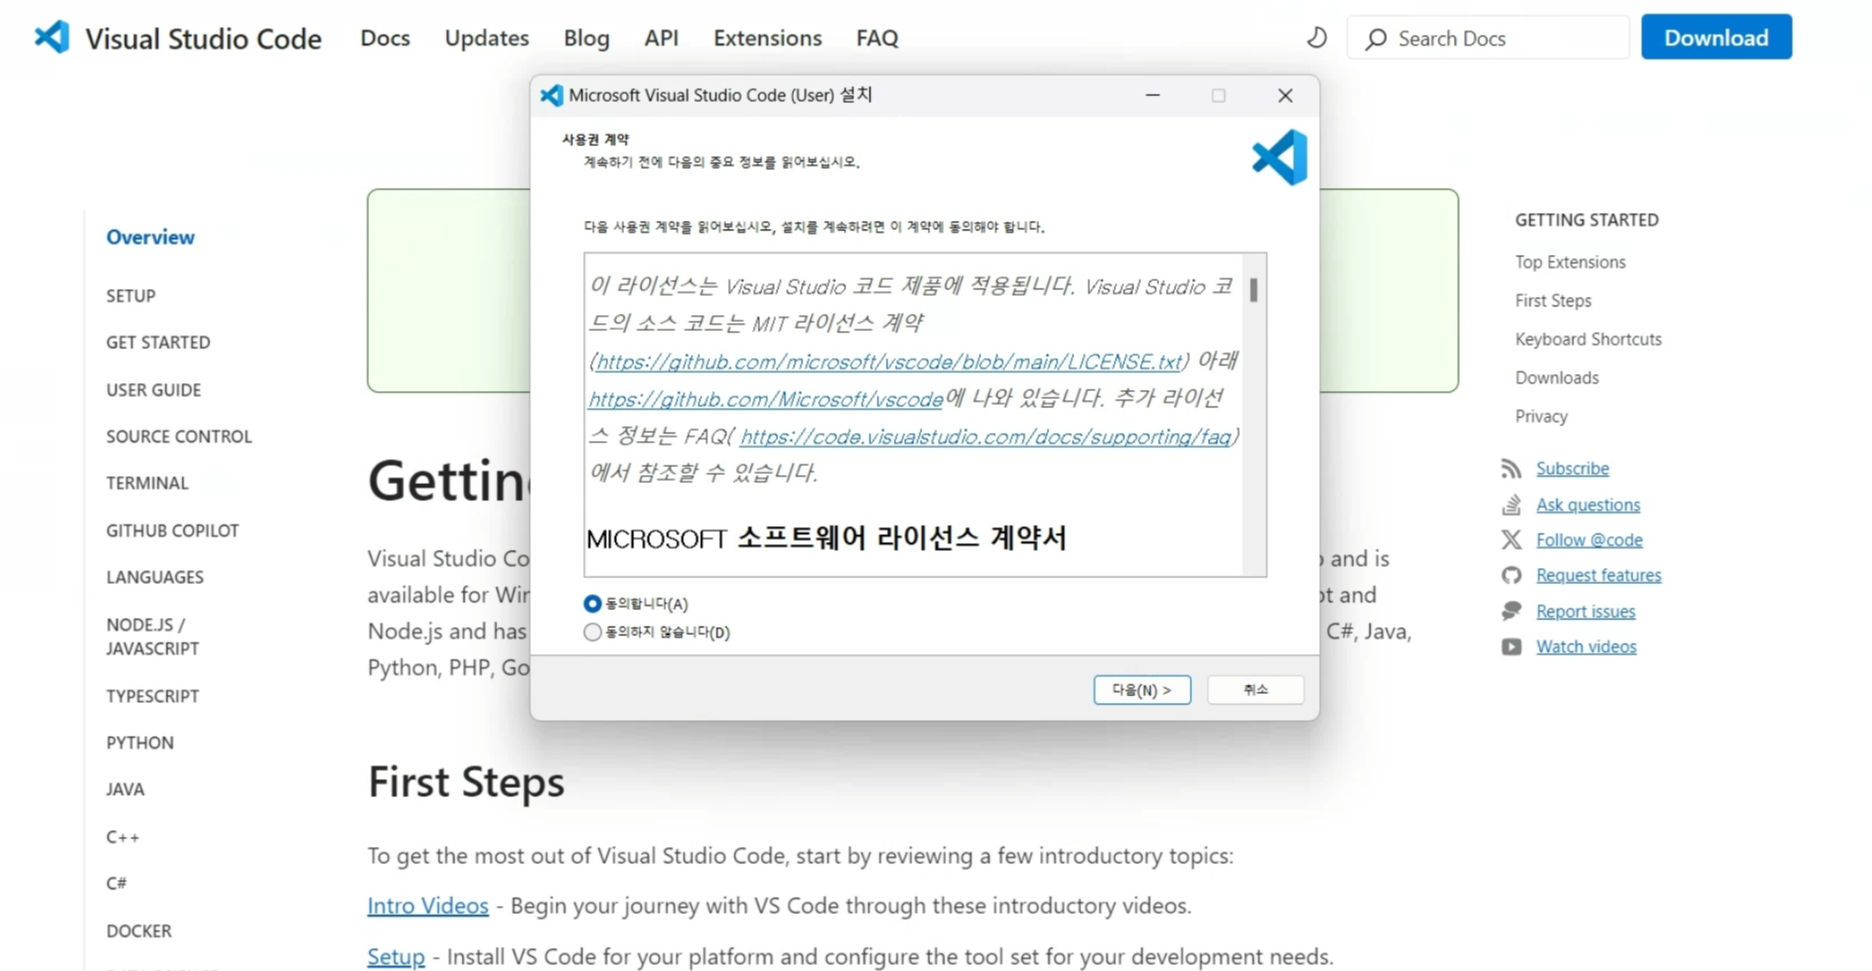Expand the TERMINAL sidebar section
The image size is (1872, 971).
coord(147,483)
